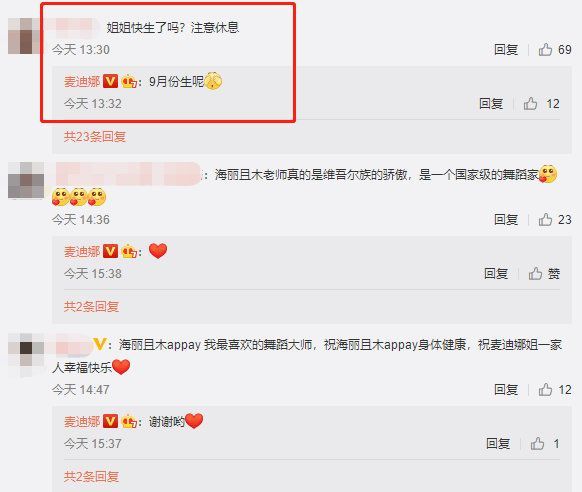Like the comment posted at 14:47

pos(545,389)
